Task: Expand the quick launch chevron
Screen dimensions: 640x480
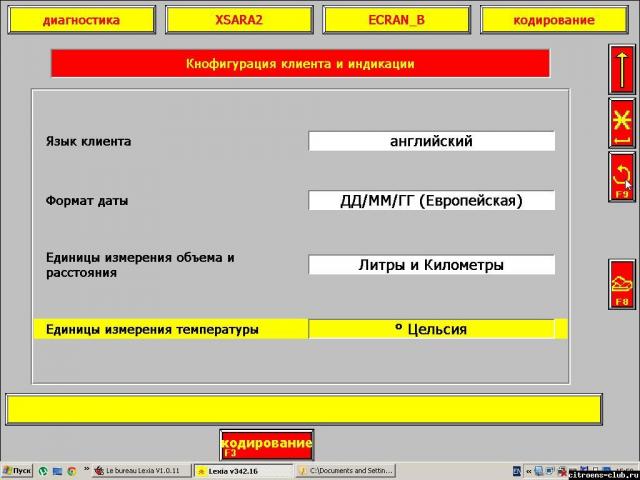Action: pos(86,469)
